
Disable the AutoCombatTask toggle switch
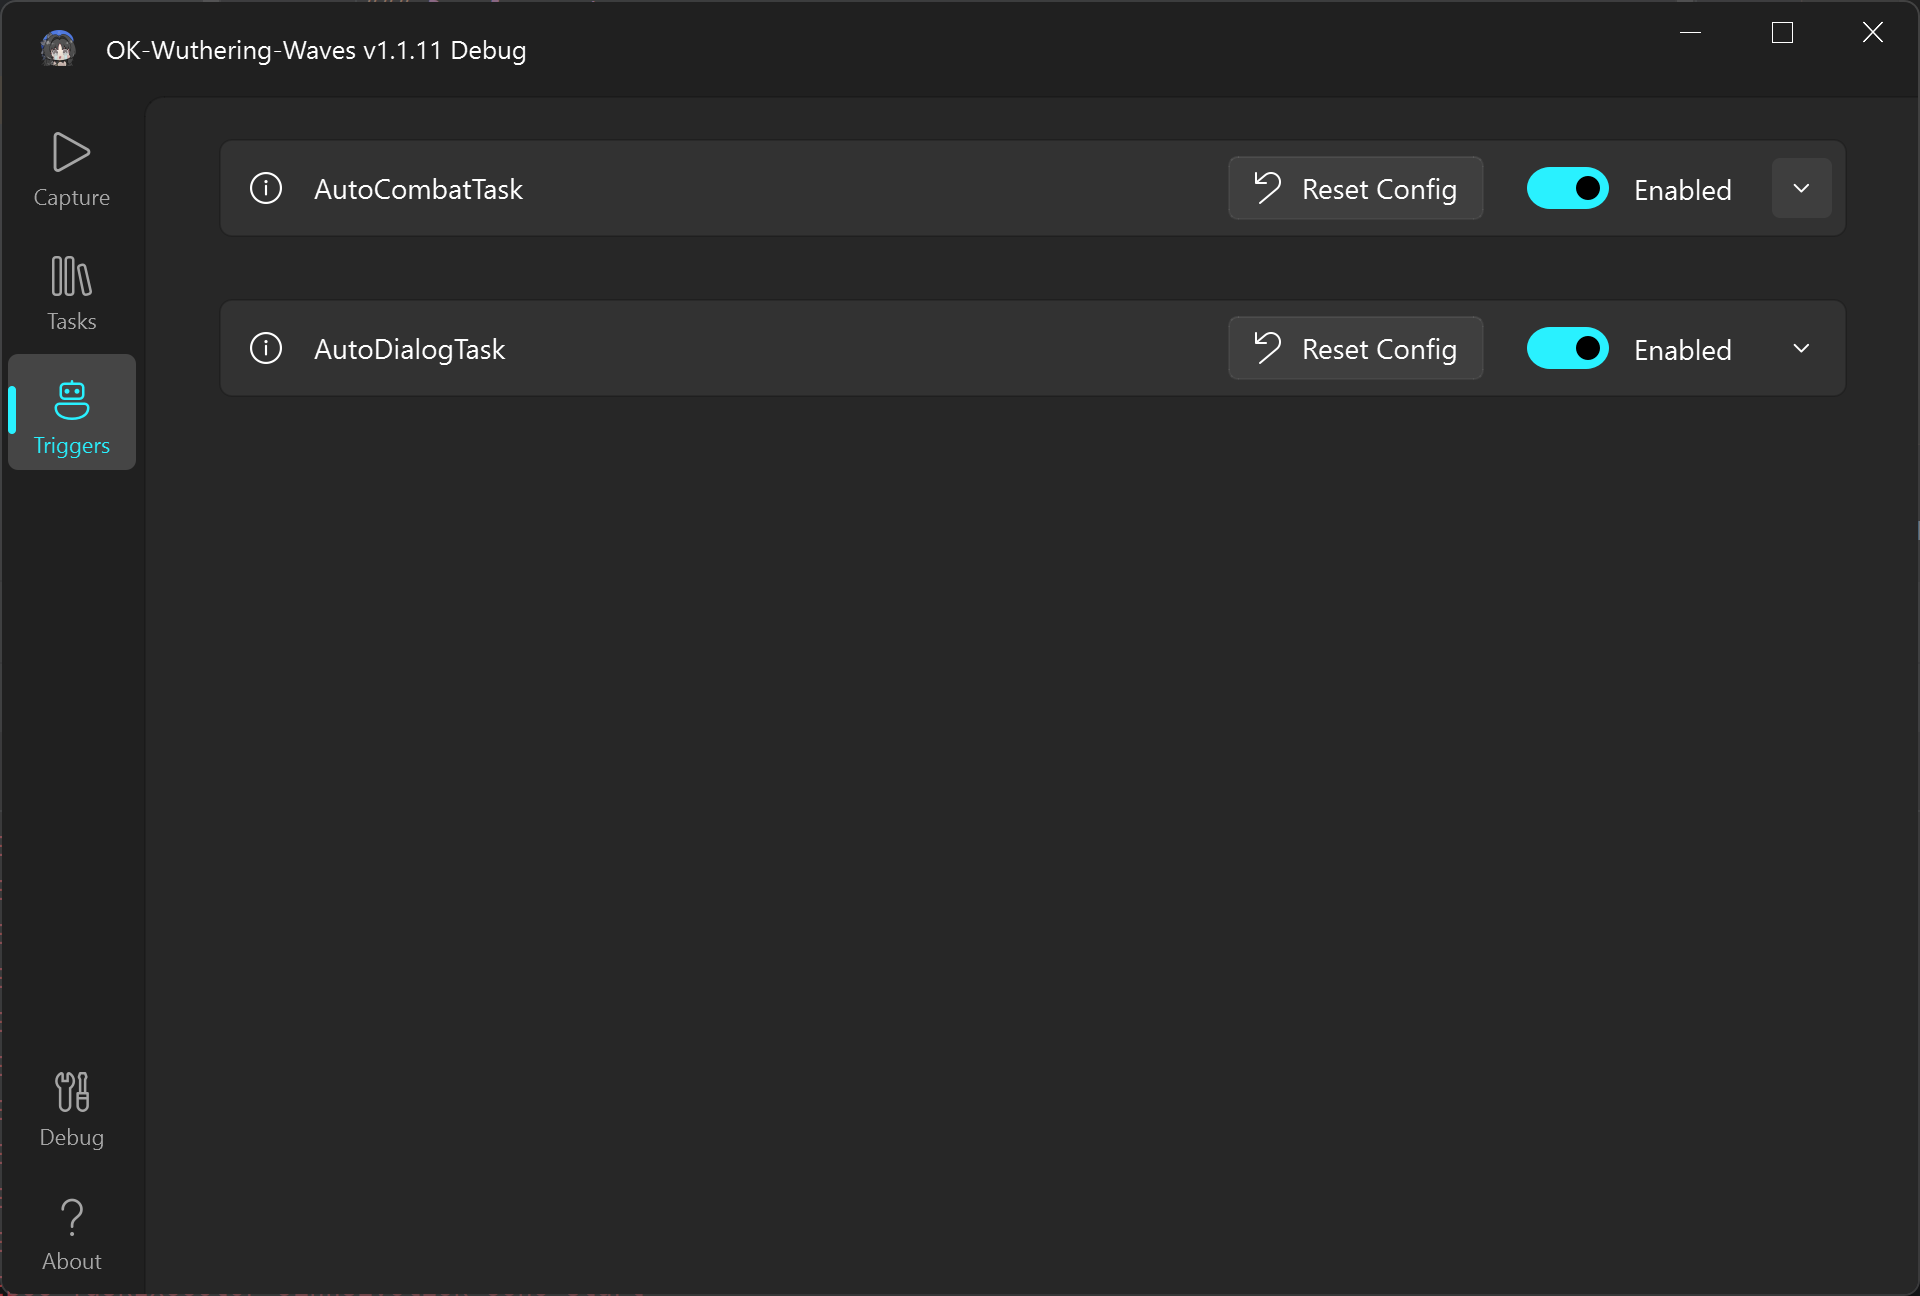tap(1567, 188)
